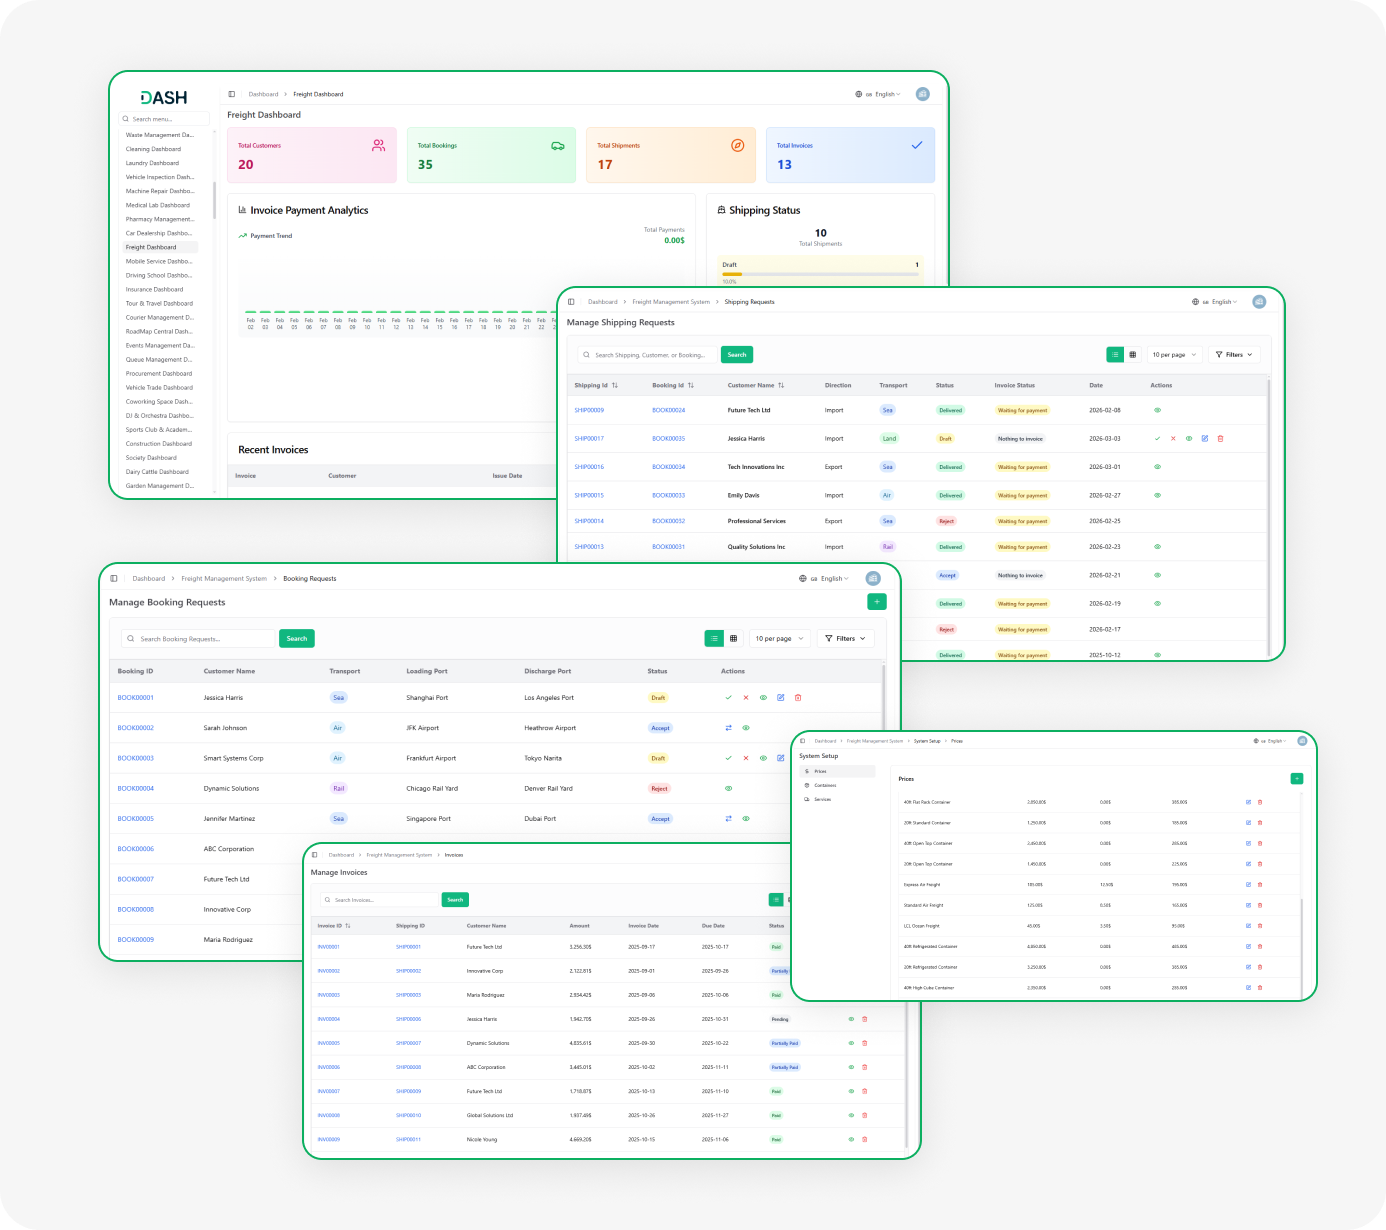Image resolution: width=1386 pixels, height=1230 pixels.
Task: Select the Containers tab in System Setup
Action: click(837, 785)
